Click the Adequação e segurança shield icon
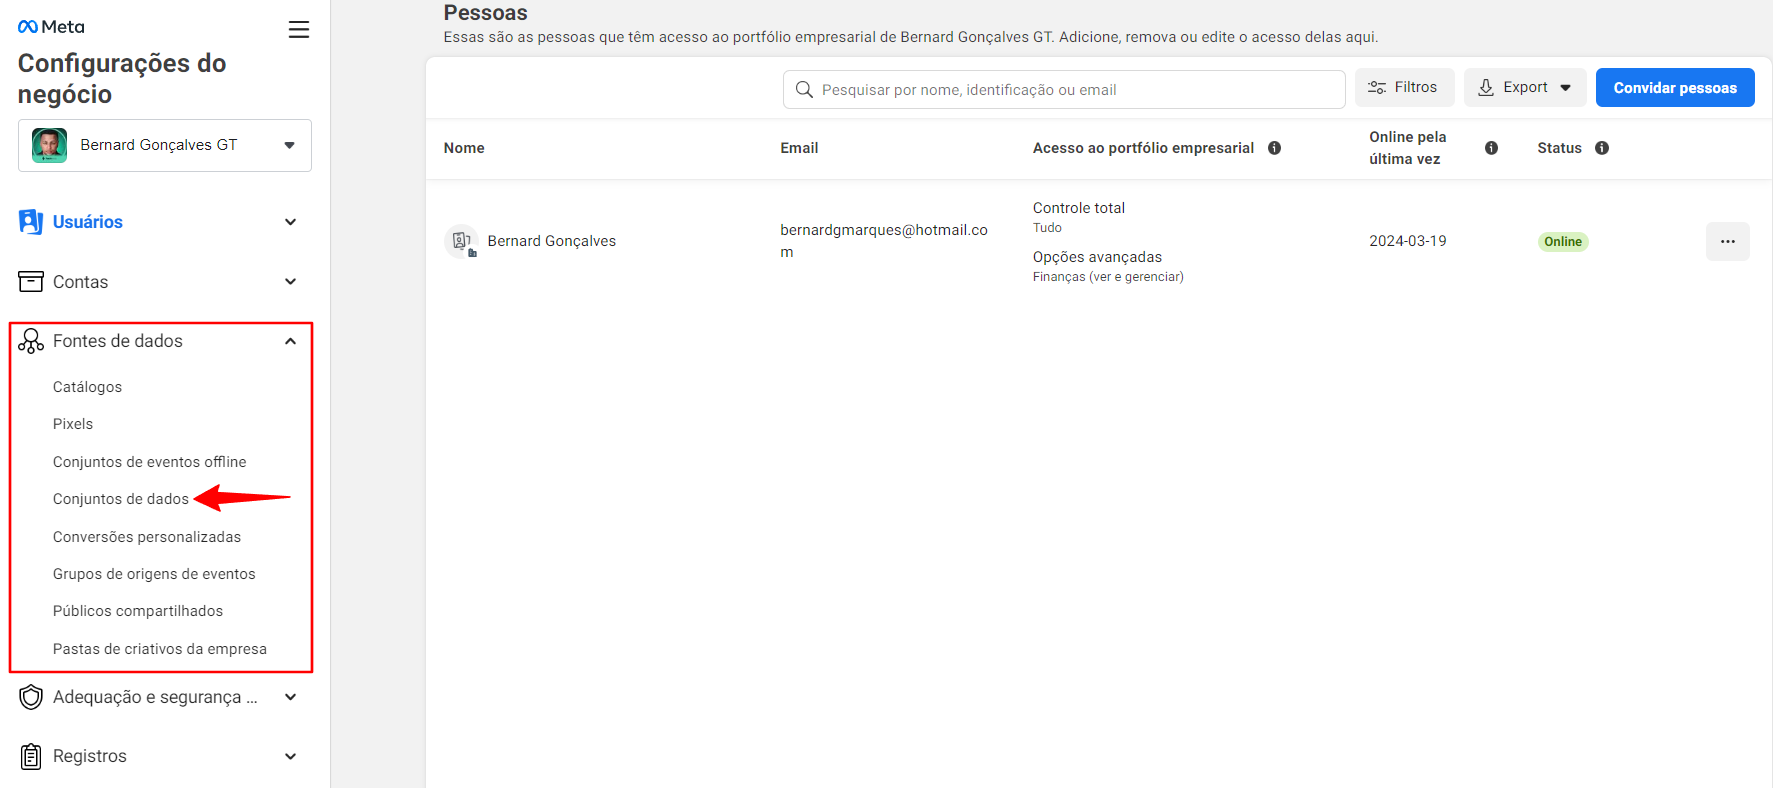 [x=31, y=697]
